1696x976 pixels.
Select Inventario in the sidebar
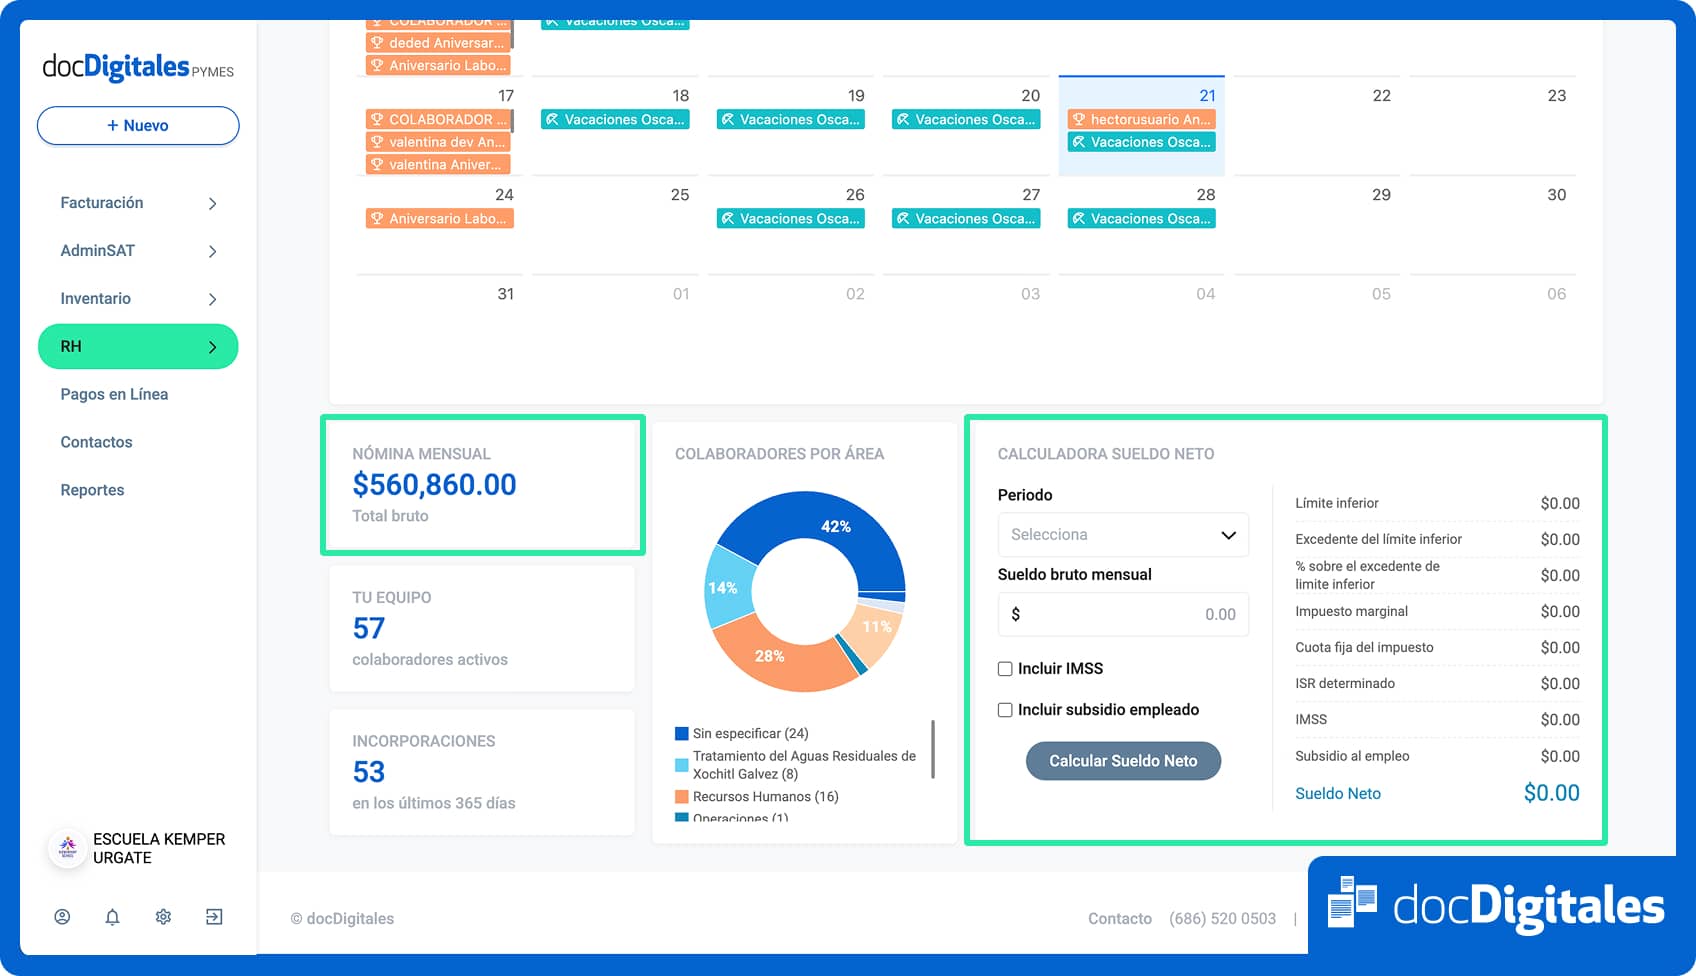point(95,298)
